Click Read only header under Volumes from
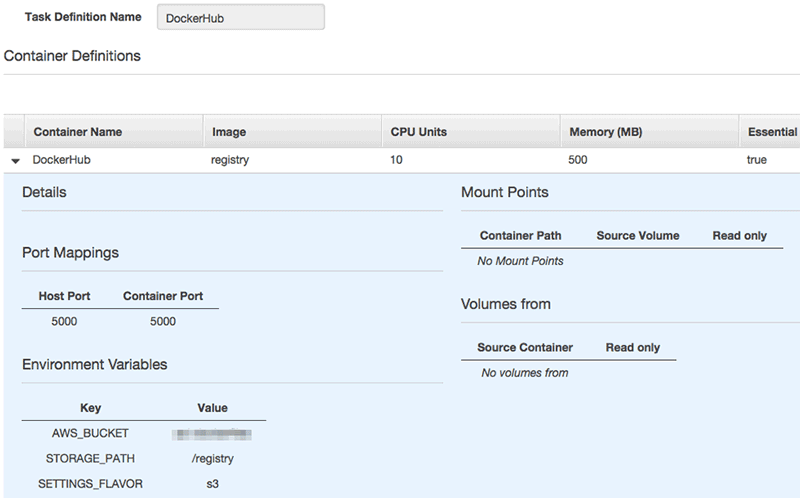This screenshot has width=800, height=498. (x=633, y=347)
